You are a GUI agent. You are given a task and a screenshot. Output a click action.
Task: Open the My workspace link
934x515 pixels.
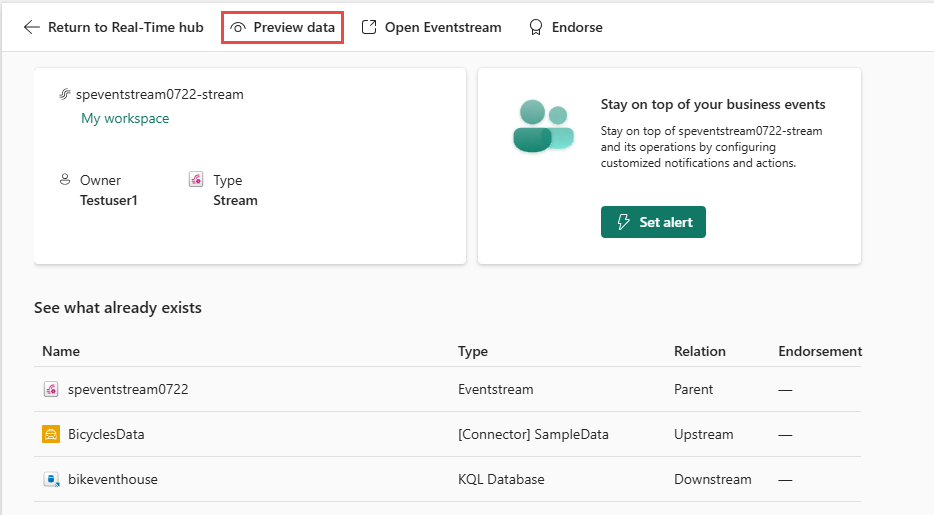tap(125, 118)
